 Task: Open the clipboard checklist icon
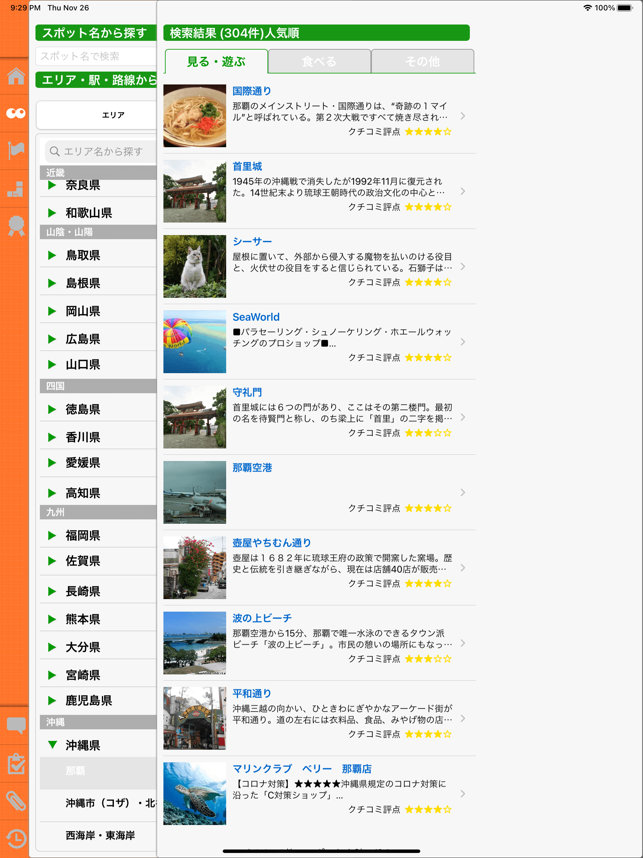[x=16, y=763]
